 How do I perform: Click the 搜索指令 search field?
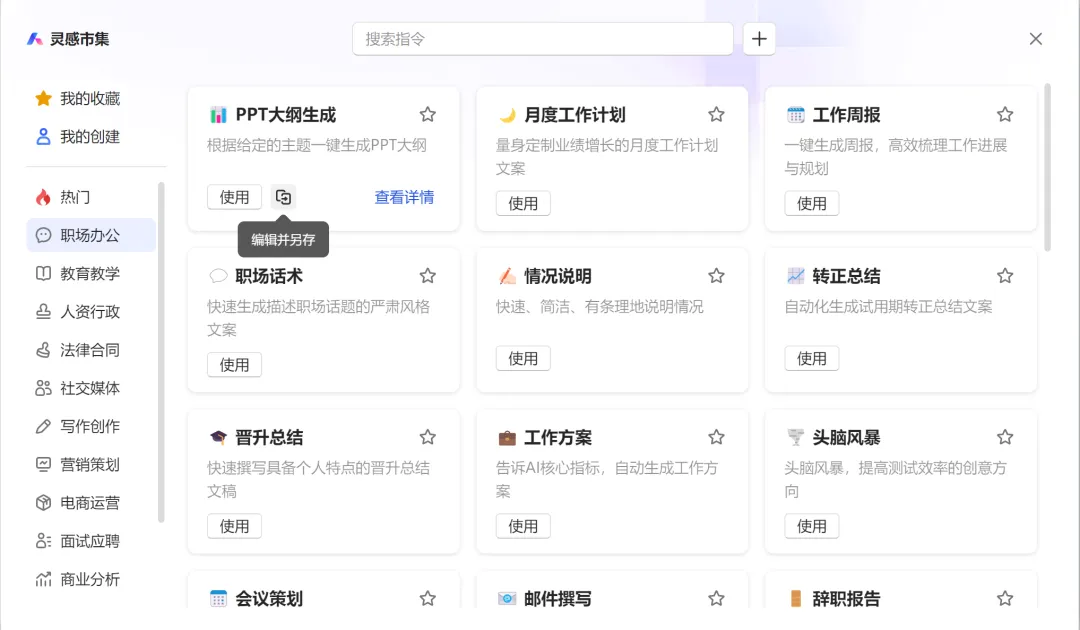(x=543, y=39)
